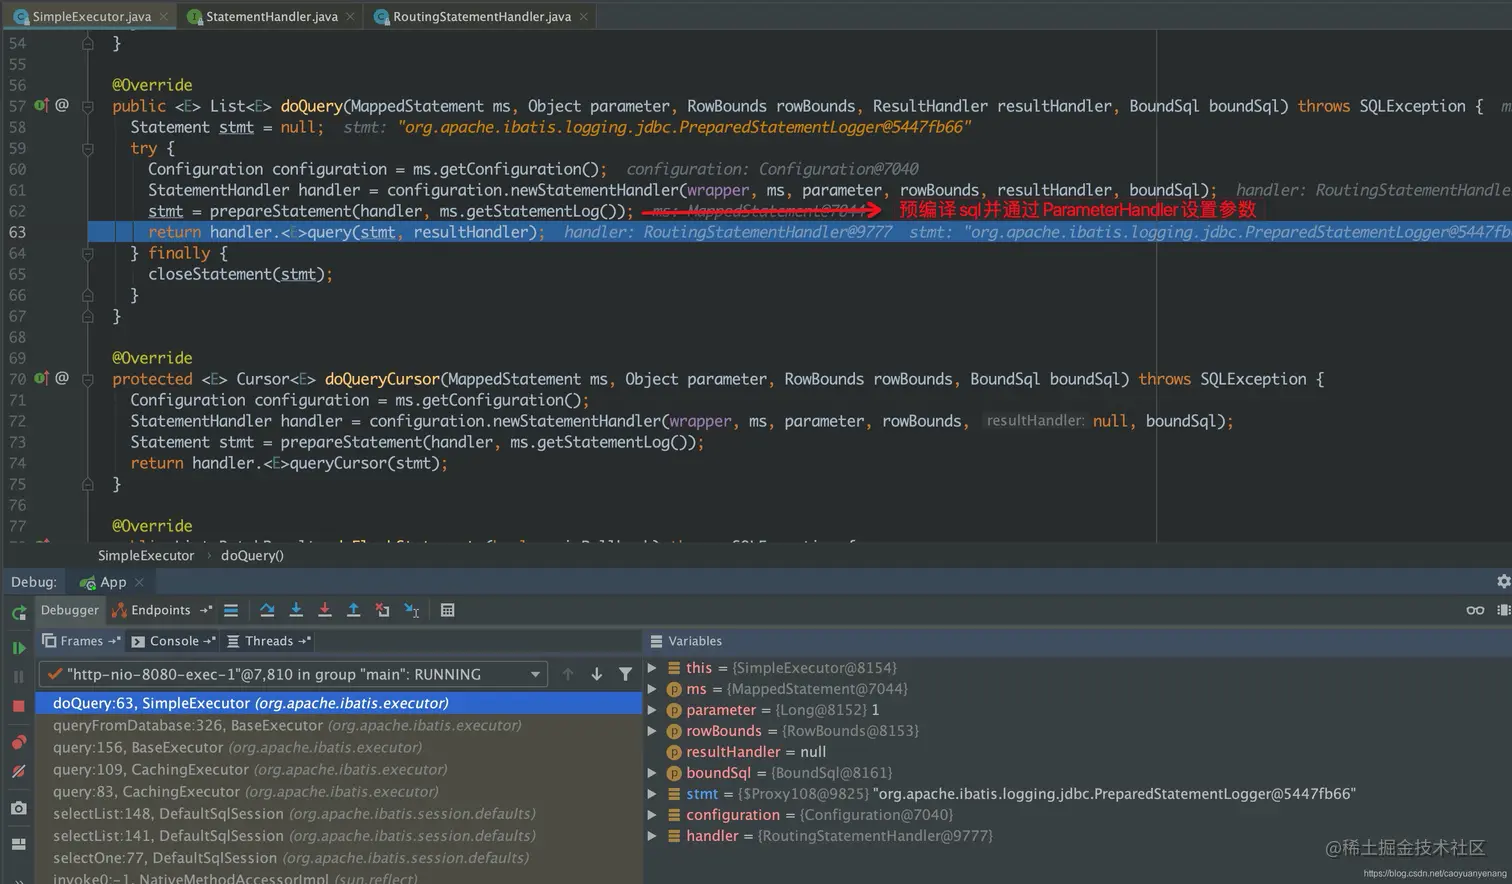
Task: Switch to SimpleExecutor.java tab
Action: click(91, 16)
